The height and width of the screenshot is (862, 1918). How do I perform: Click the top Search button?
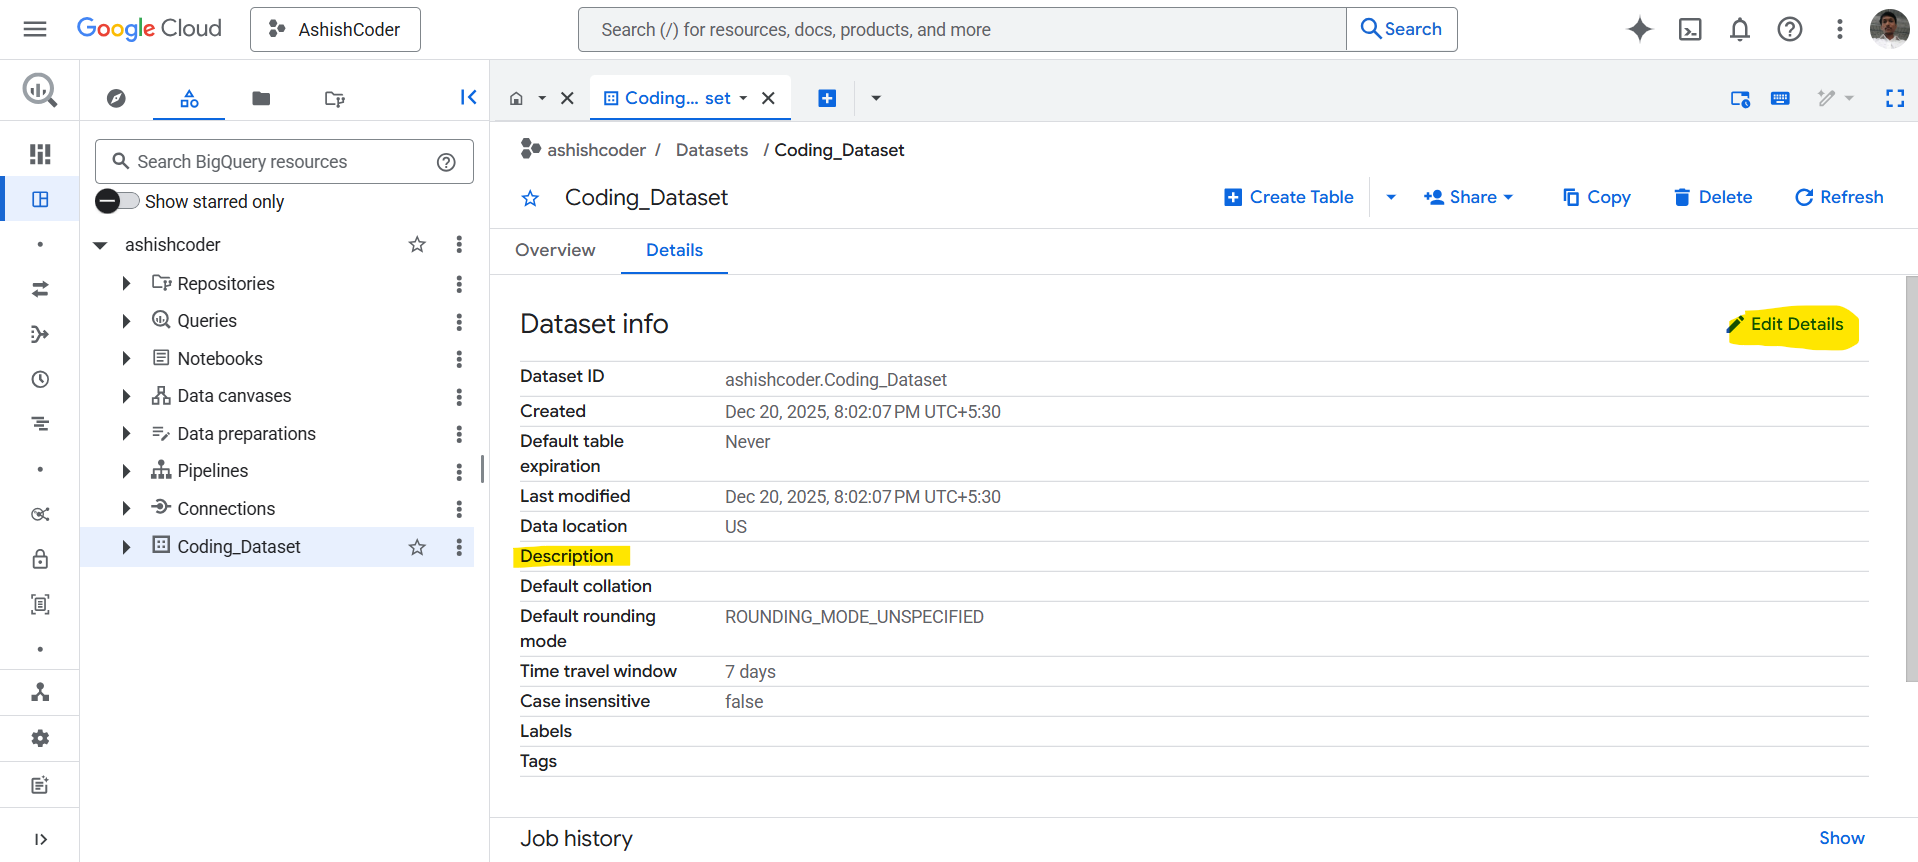click(x=1402, y=29)
